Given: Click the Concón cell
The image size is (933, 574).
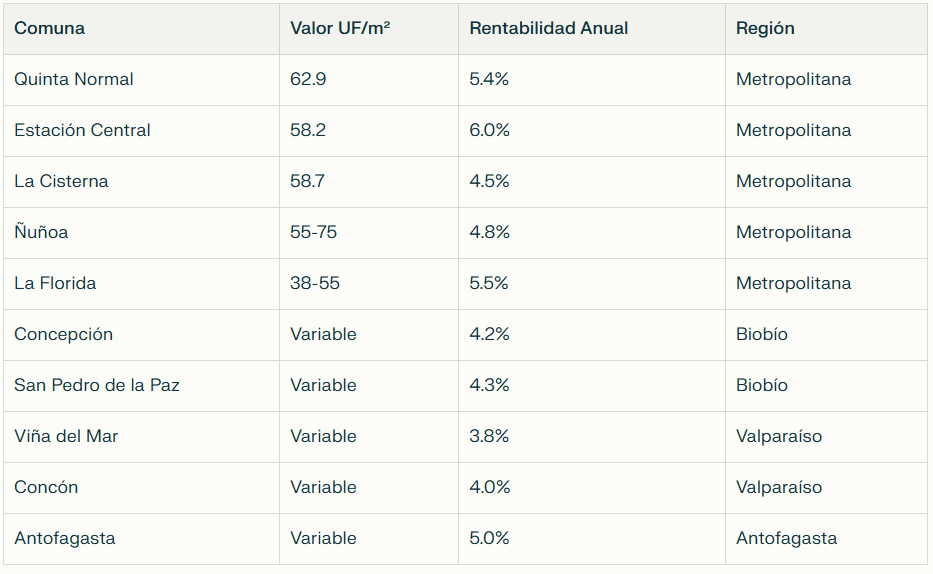Looking at the screenshot, I should (x=46, y=487).
